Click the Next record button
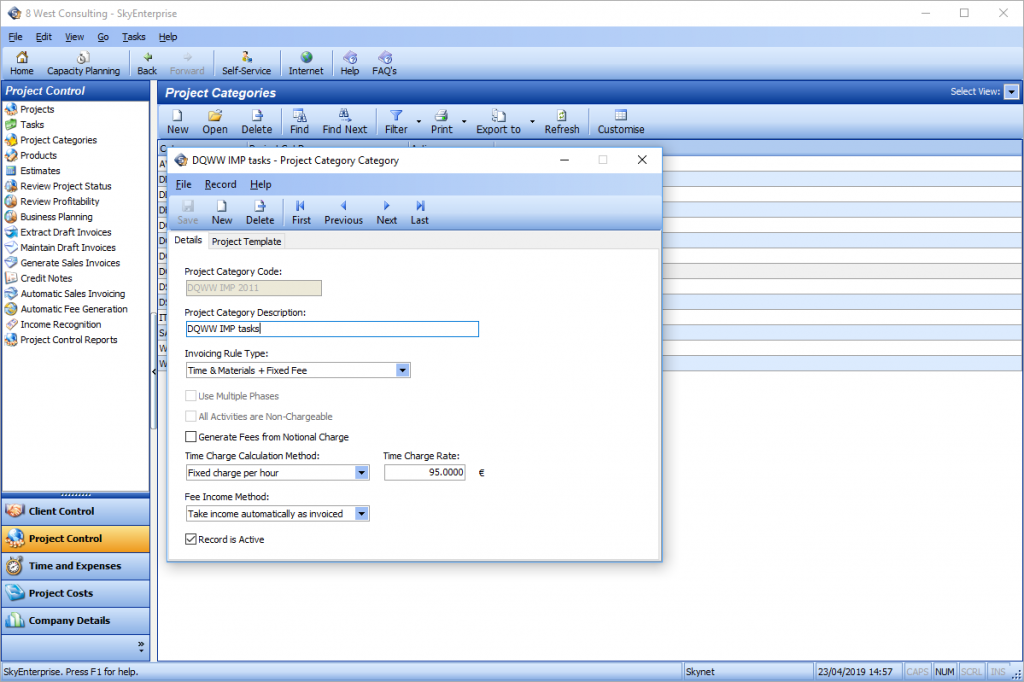Screen dimensions: 1024x682 (386, 211)
